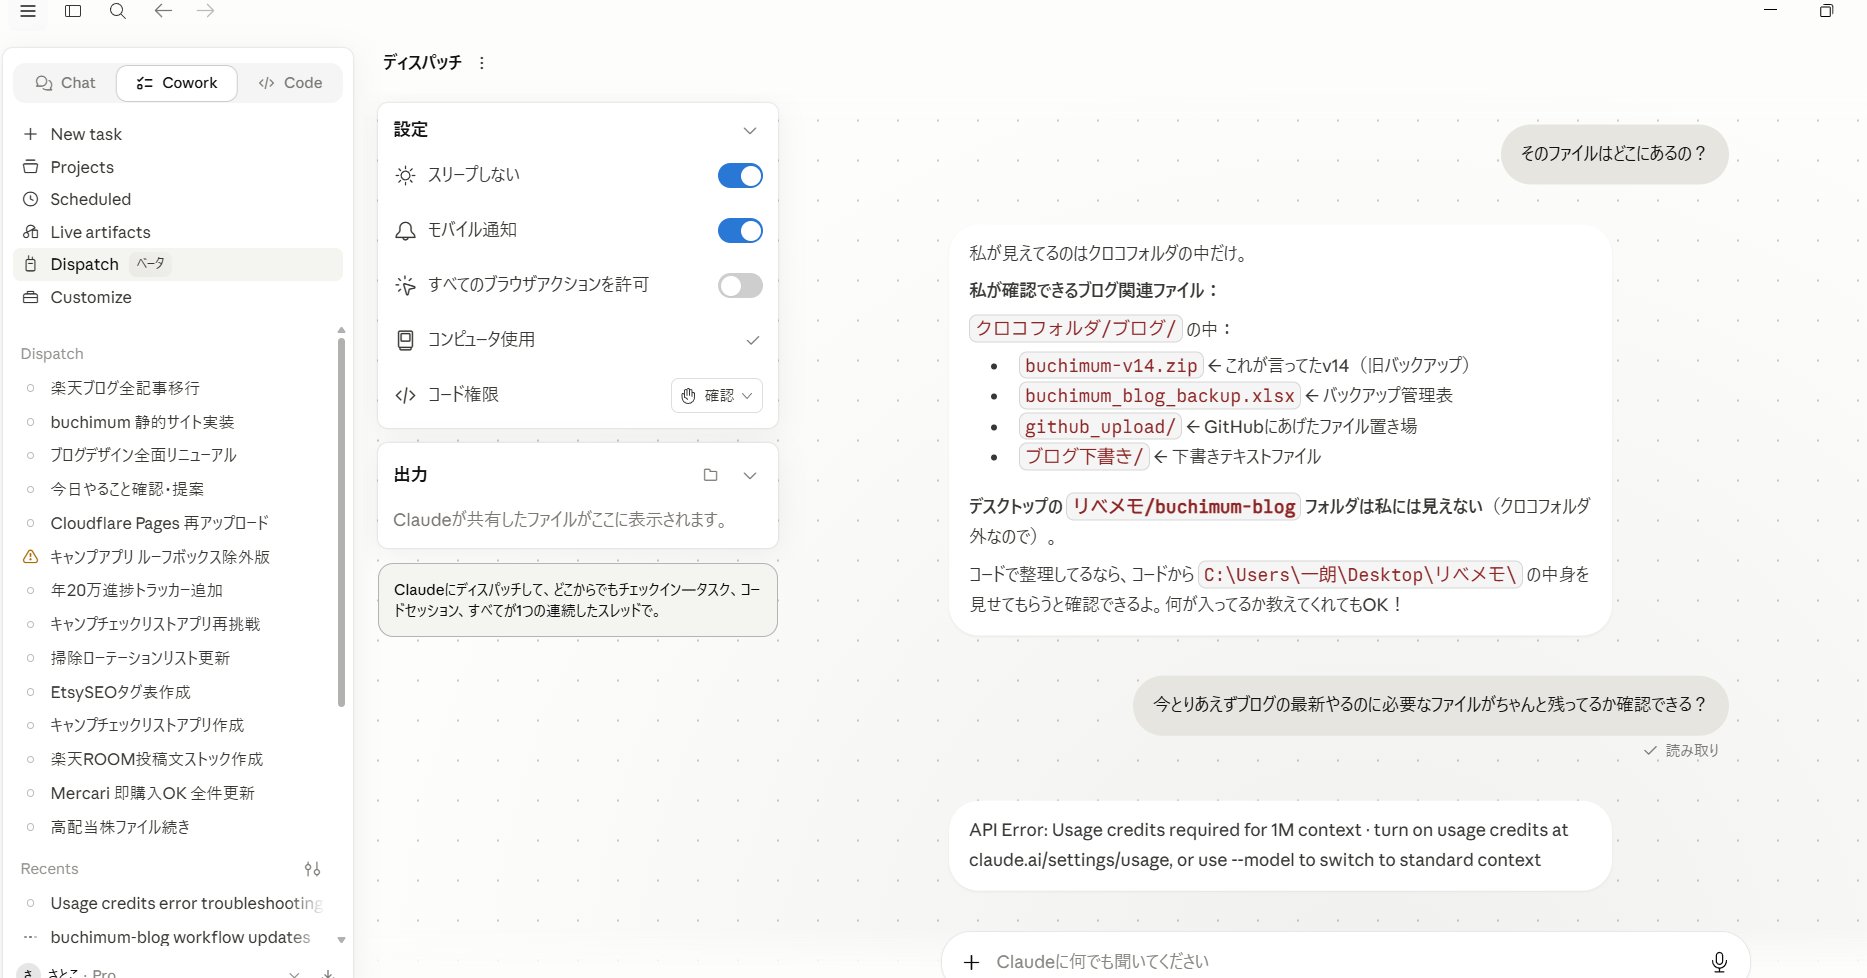Click the sun icon next to スリープしない
Image resolution: width=1867 pixels, height=978 pixels.
coord(405,175)
